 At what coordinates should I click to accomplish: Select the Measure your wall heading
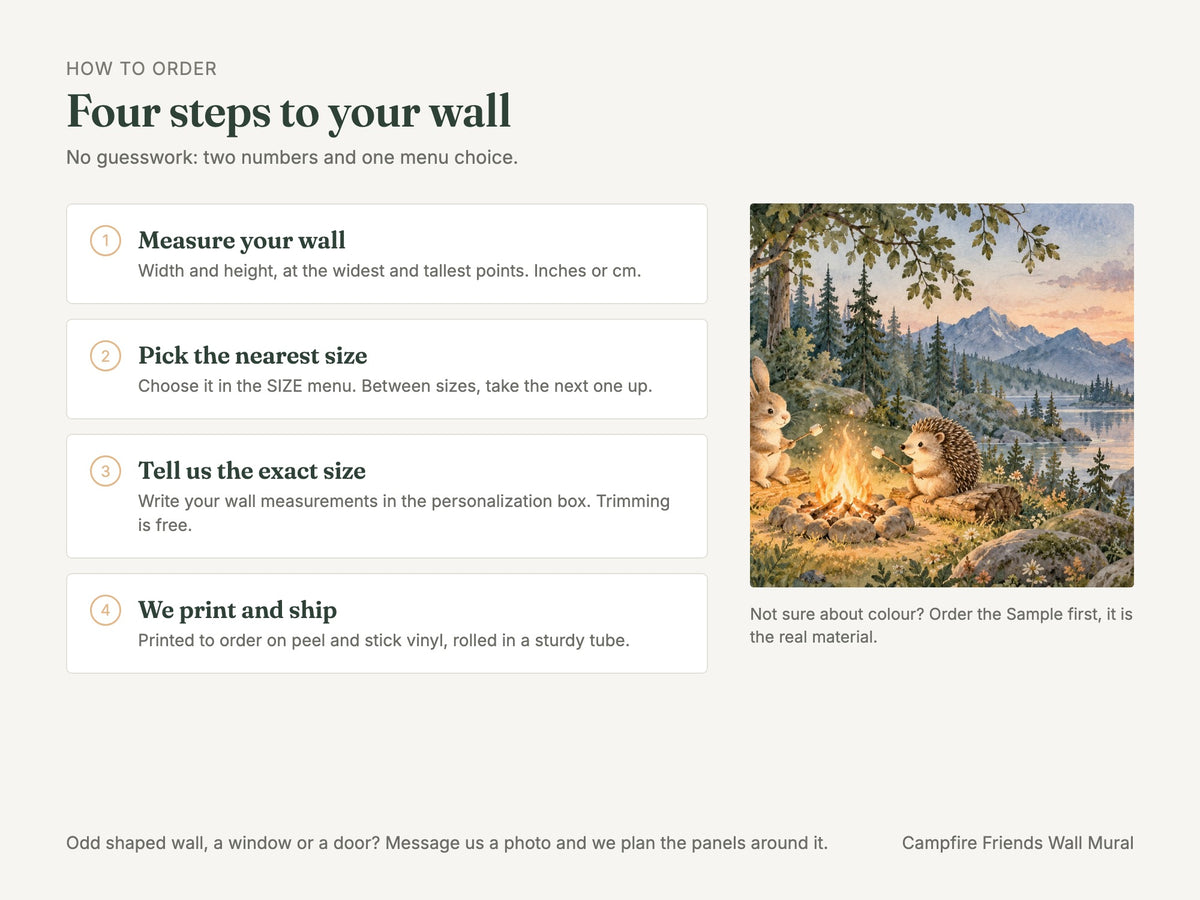[242, 240]
